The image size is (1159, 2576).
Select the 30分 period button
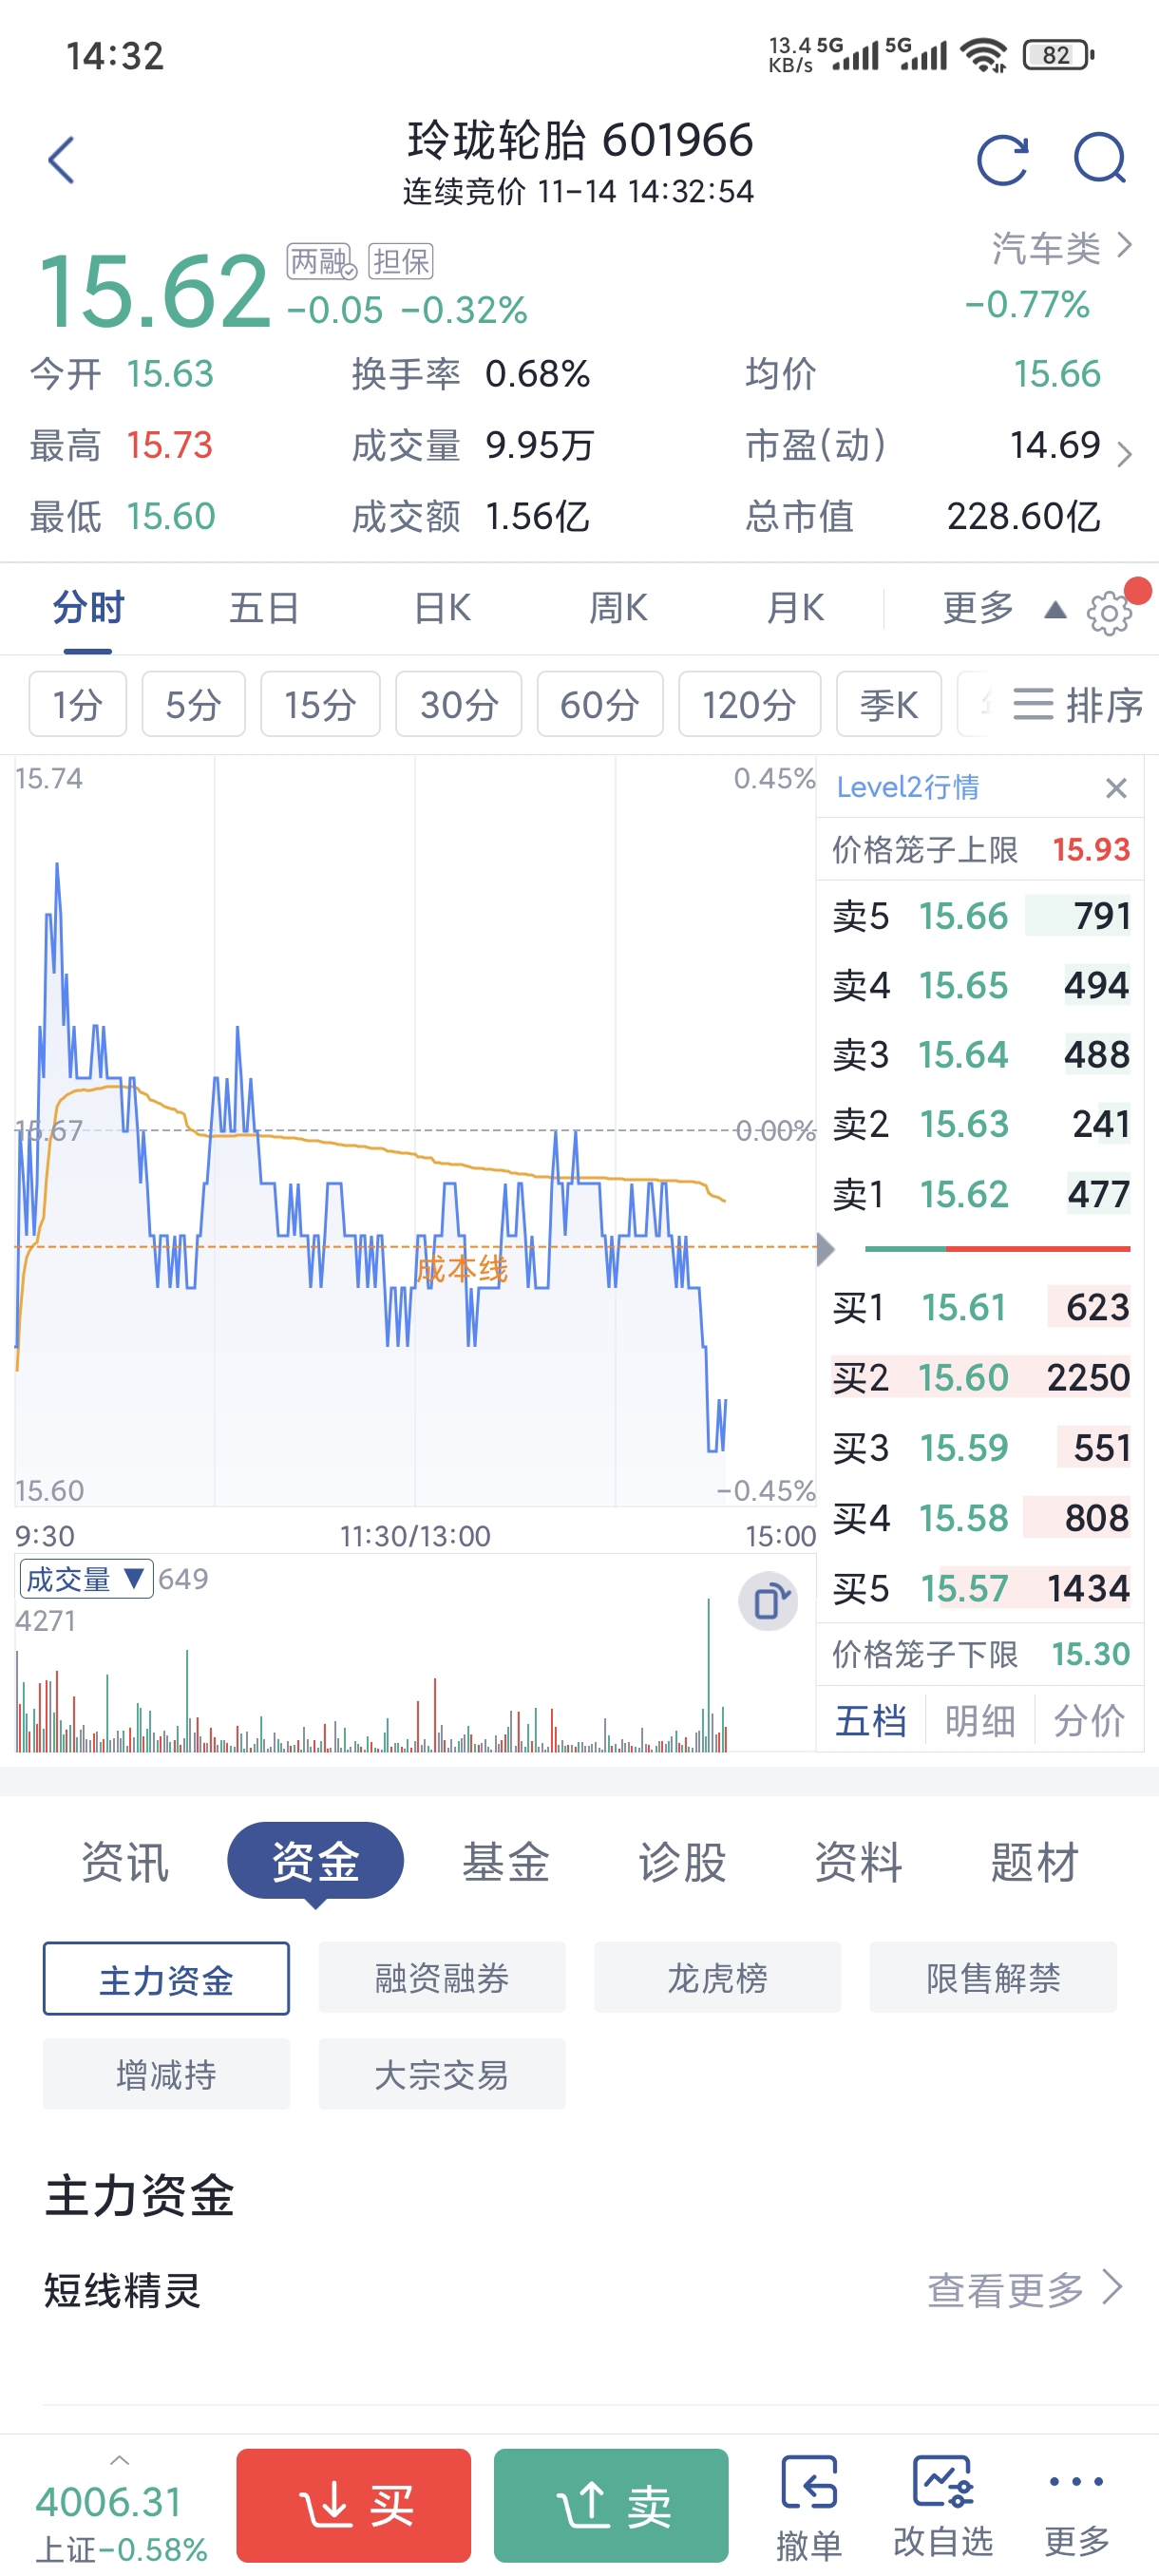point(458,704)
